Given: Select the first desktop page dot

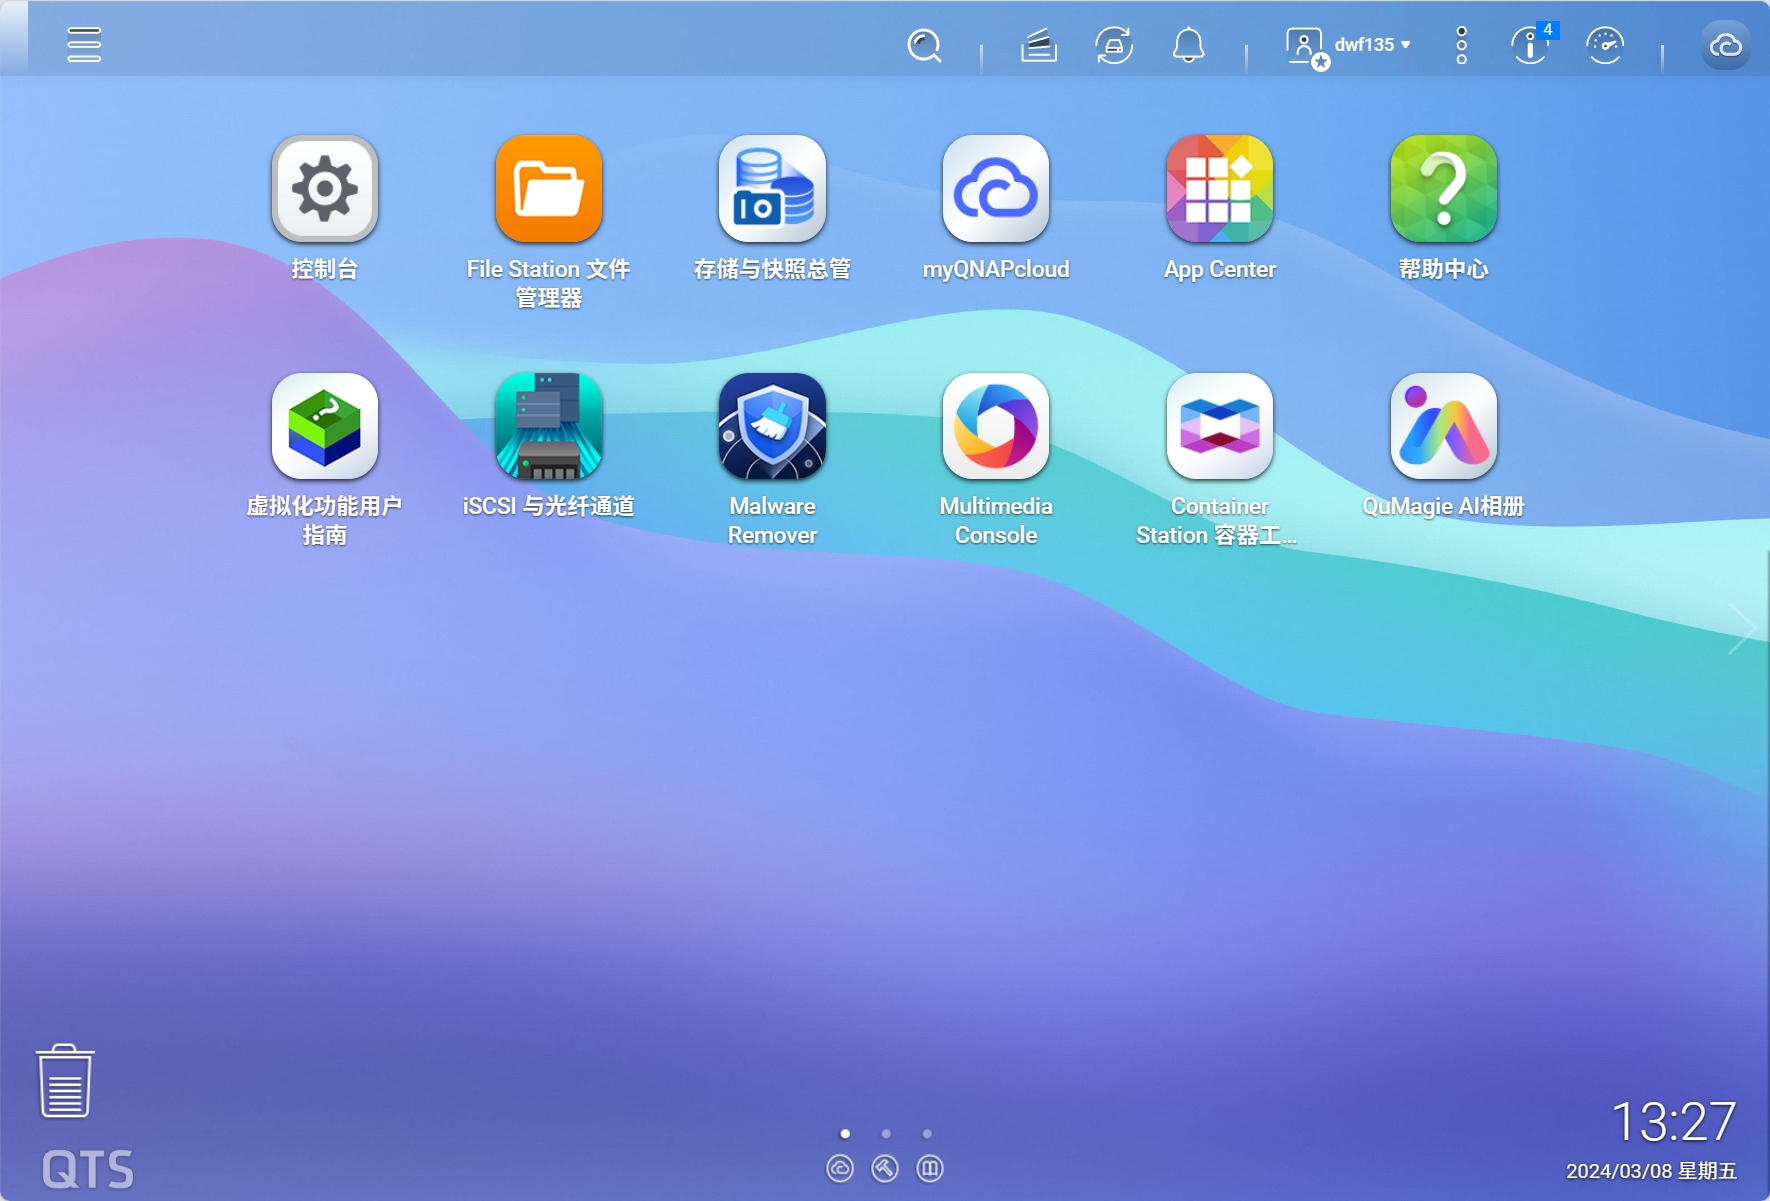Looking at the screenshot, I should (845, 1133).
